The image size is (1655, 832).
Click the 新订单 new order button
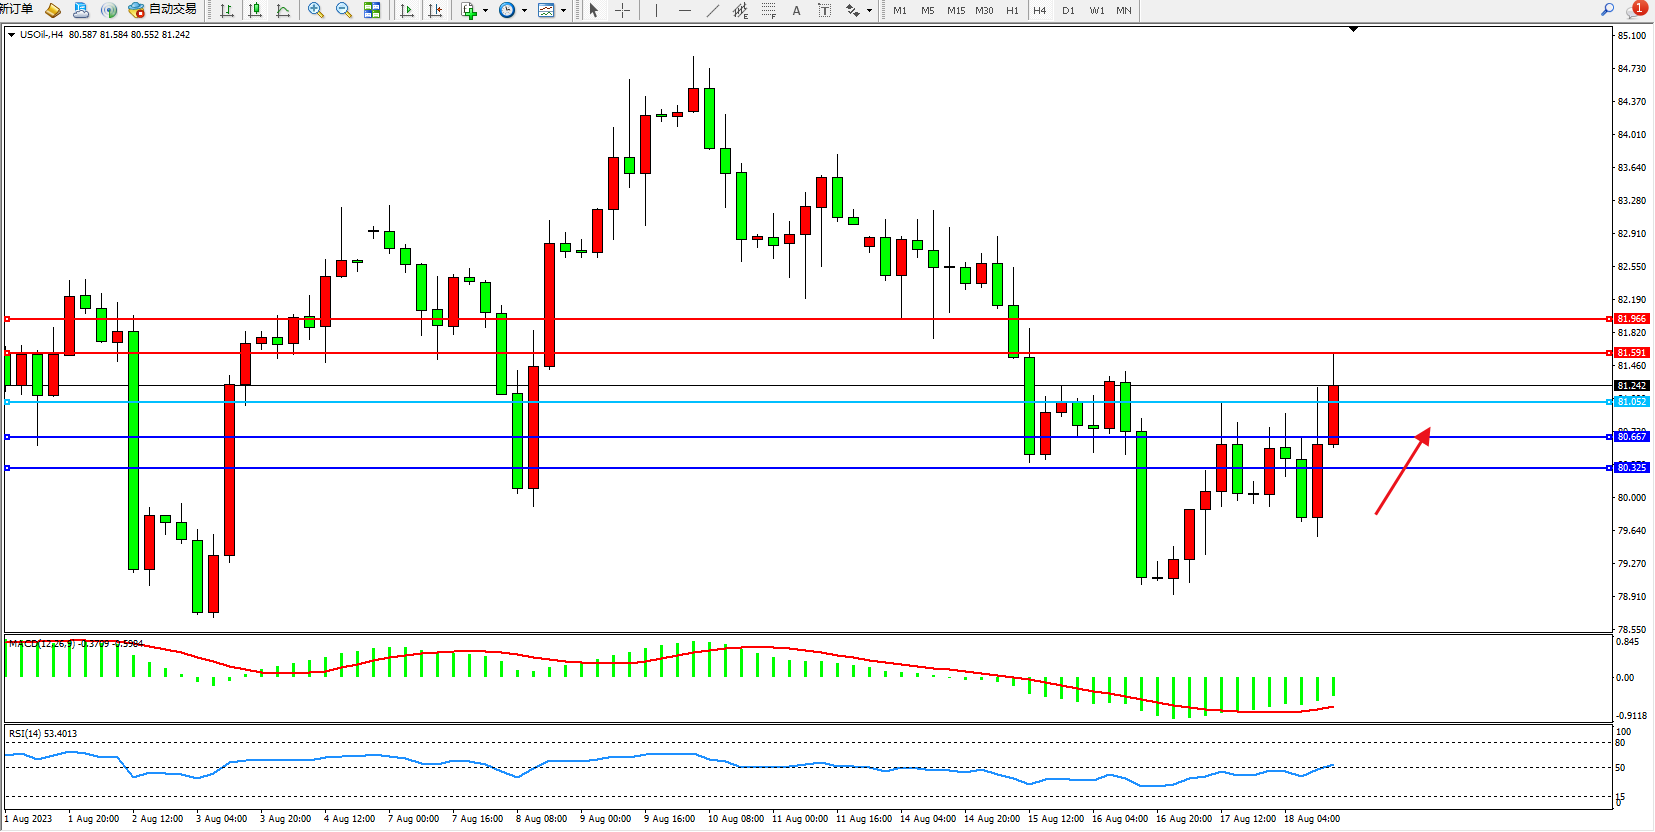coord(17,10)
